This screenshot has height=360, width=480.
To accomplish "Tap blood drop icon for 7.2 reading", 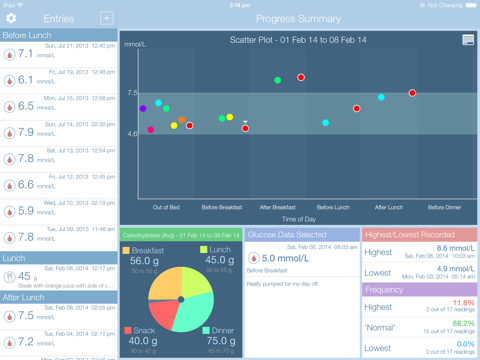I will tap(10, 343).
